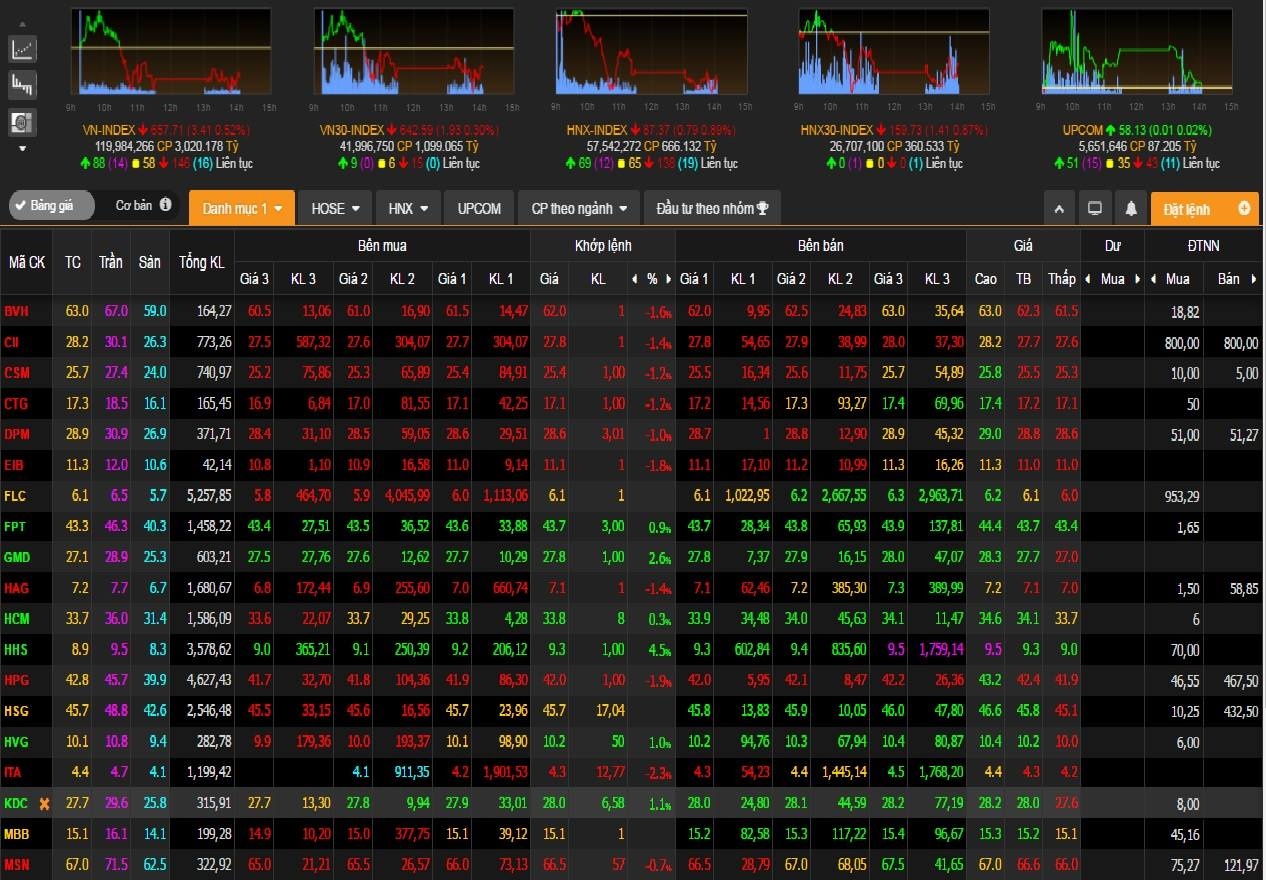Select the line chart tool in left sidebar
The height and width of the screenshot is (880, 1266).
click(23, 48)
